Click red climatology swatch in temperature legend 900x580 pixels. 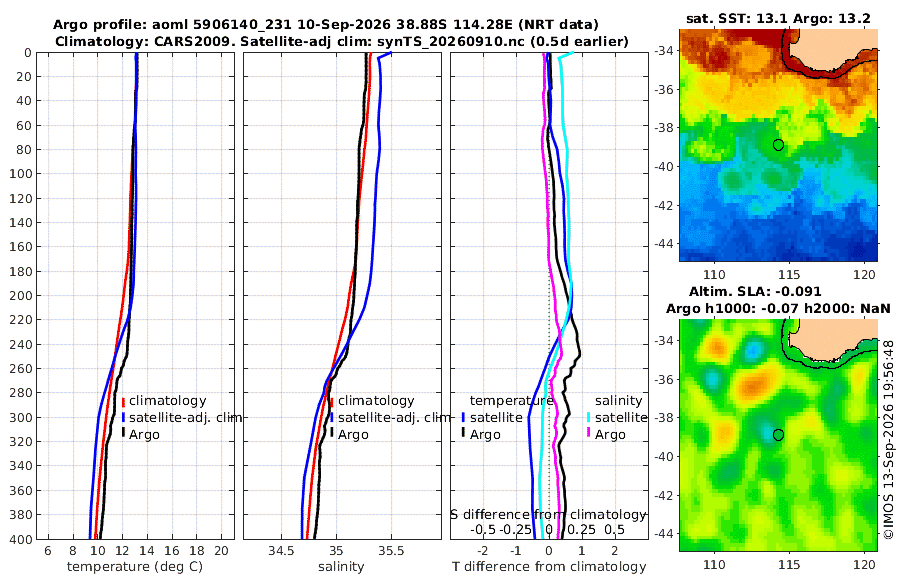coord(123,401)
